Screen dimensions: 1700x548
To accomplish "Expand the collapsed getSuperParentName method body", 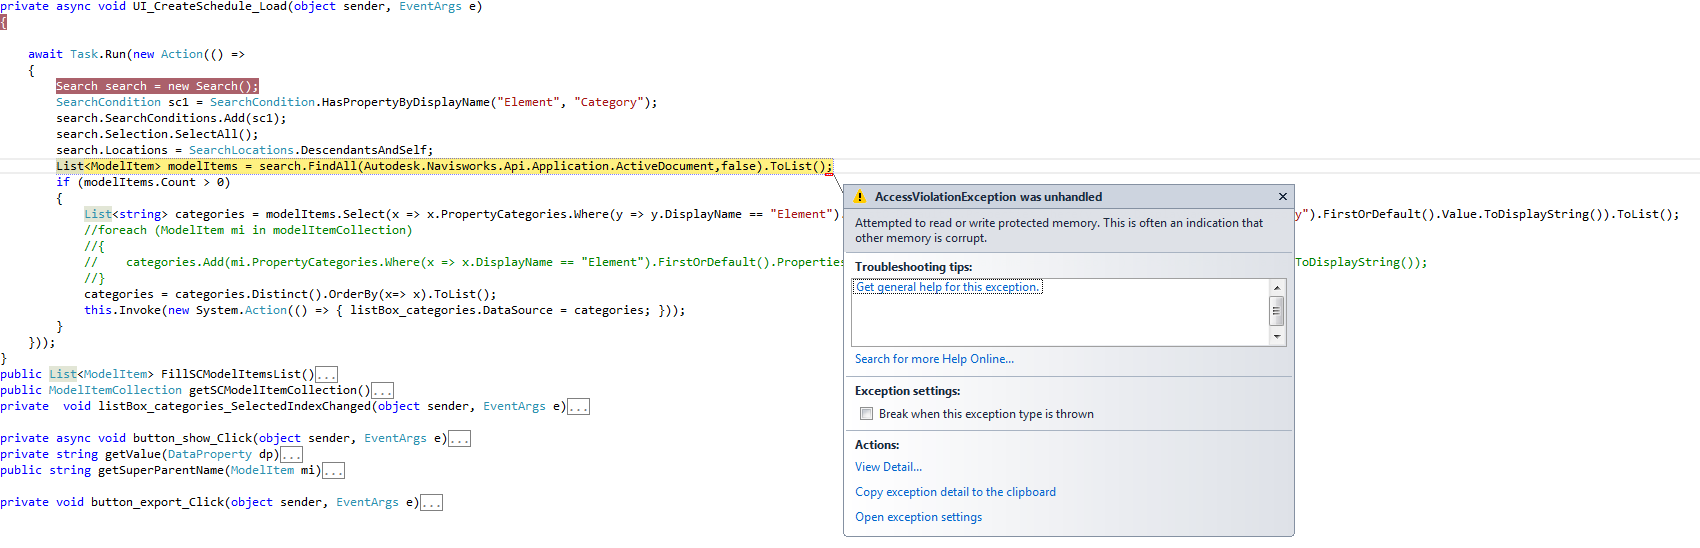I will pos(333,471).
